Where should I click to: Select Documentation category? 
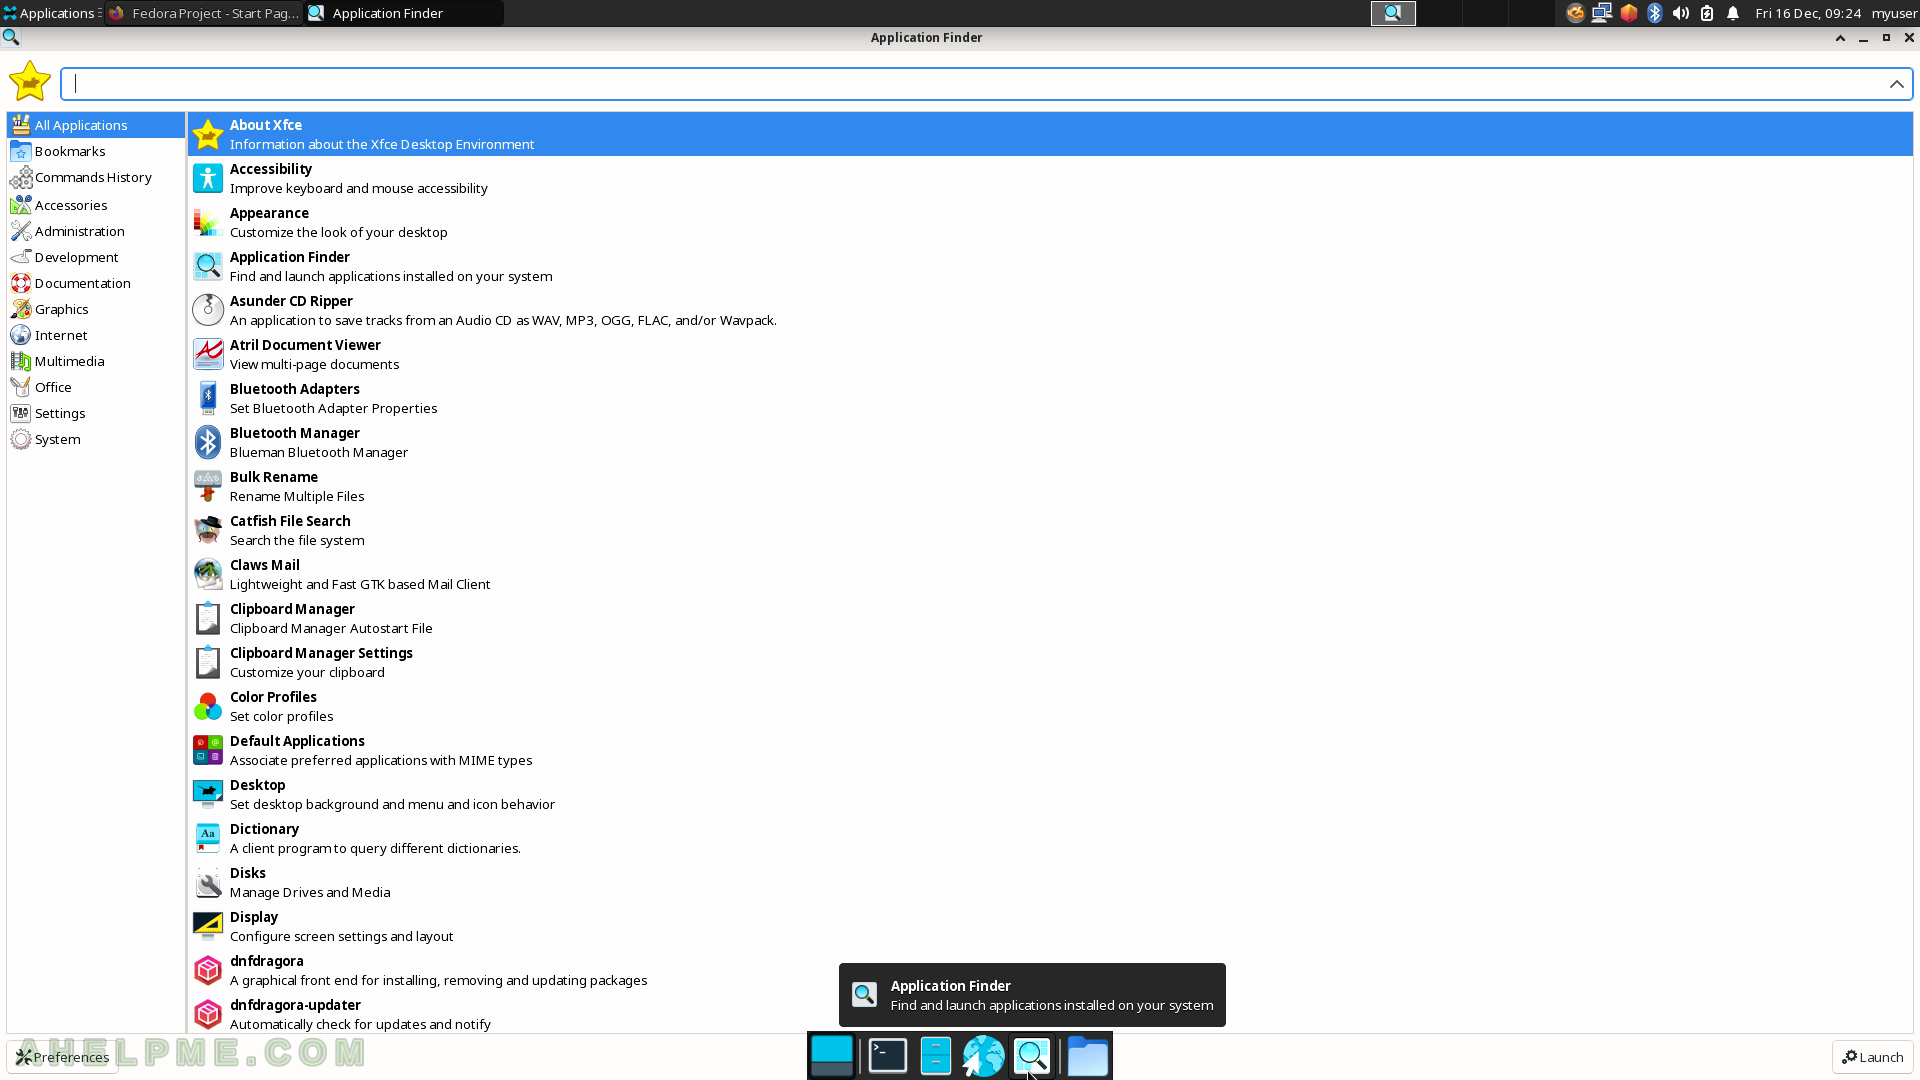click(x=96, y=283)
